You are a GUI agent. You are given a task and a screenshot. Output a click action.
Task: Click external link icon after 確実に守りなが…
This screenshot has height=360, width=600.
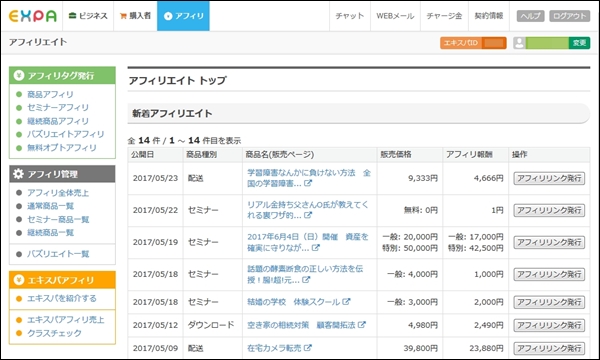click(x=316, y=248)
